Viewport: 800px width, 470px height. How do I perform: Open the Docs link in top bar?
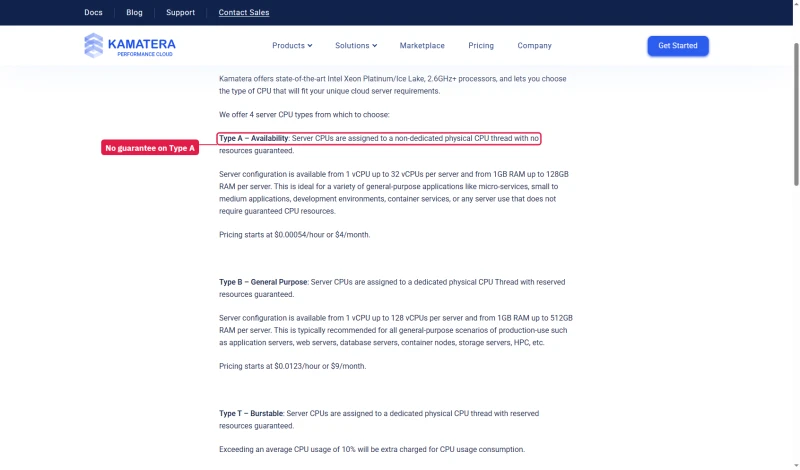pos(93,12)
